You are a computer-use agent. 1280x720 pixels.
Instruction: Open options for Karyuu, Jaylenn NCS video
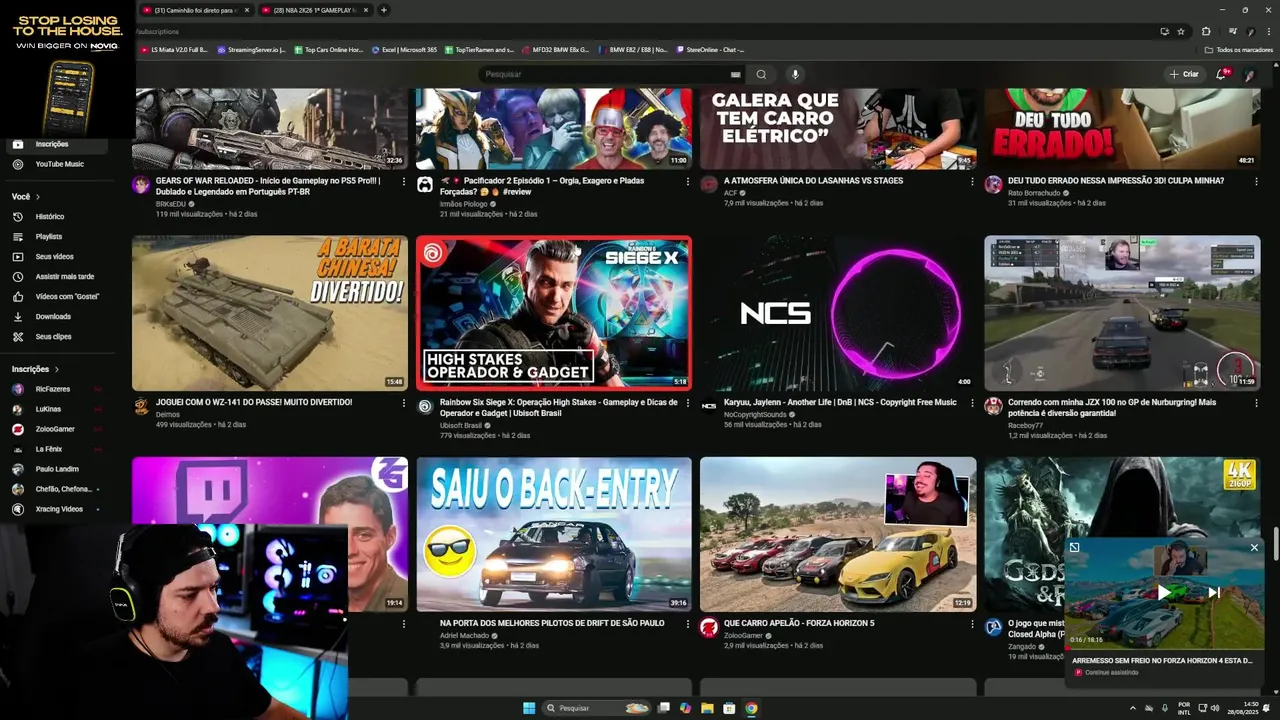click(x=972, y=403)
